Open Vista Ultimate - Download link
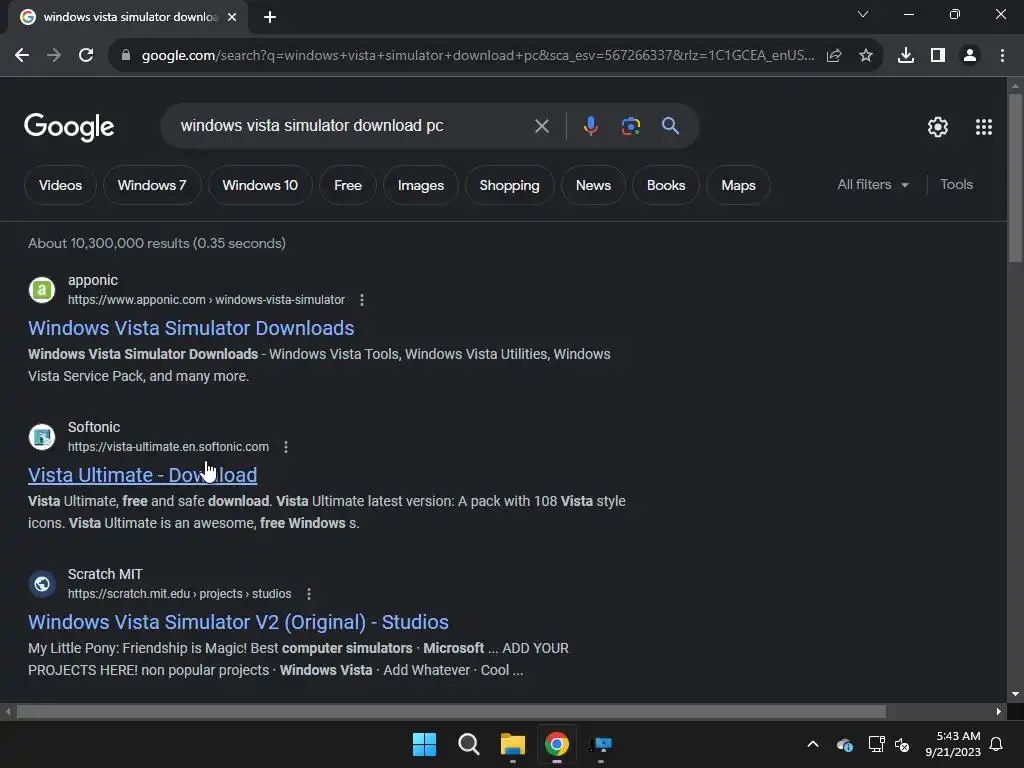The image size is (1024, 768). click(x=142, y=475)
